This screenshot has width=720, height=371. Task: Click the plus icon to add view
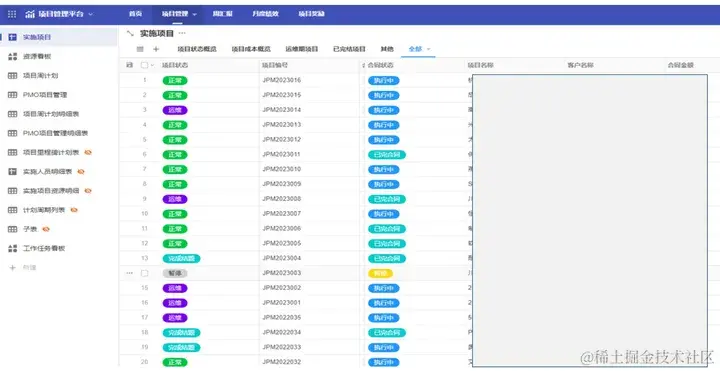click(156, 49)
